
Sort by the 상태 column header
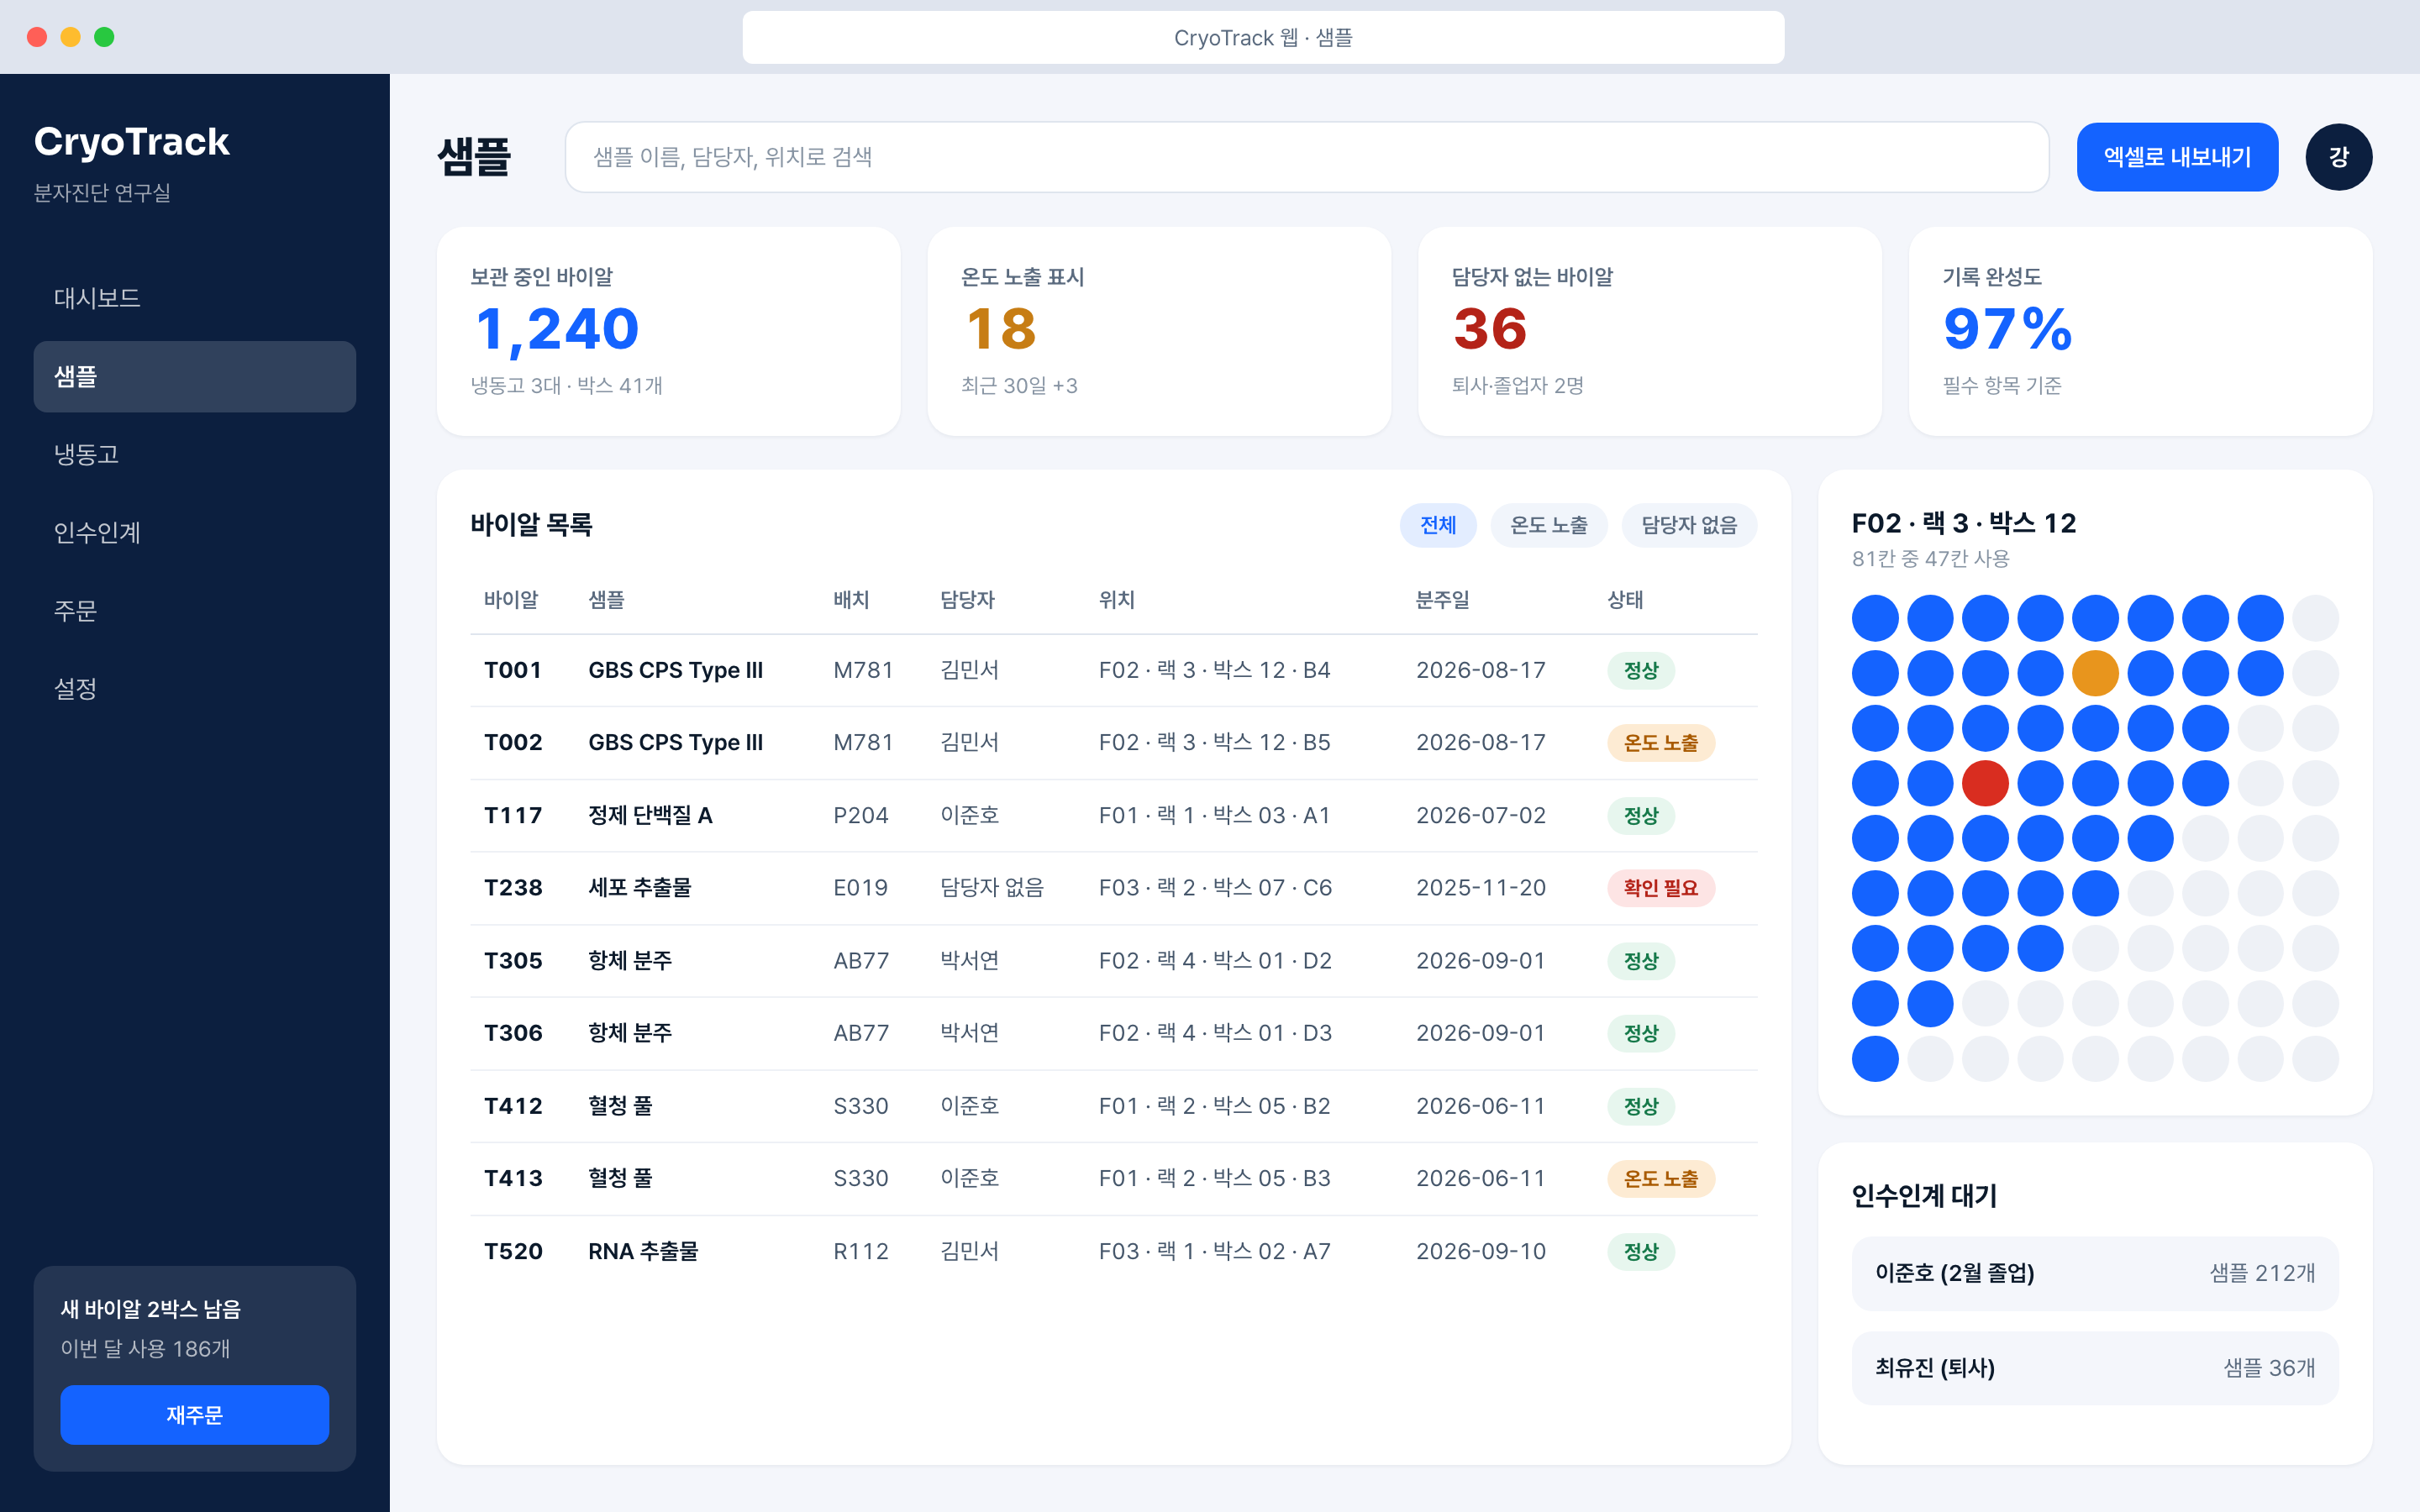pos(1625,600)
